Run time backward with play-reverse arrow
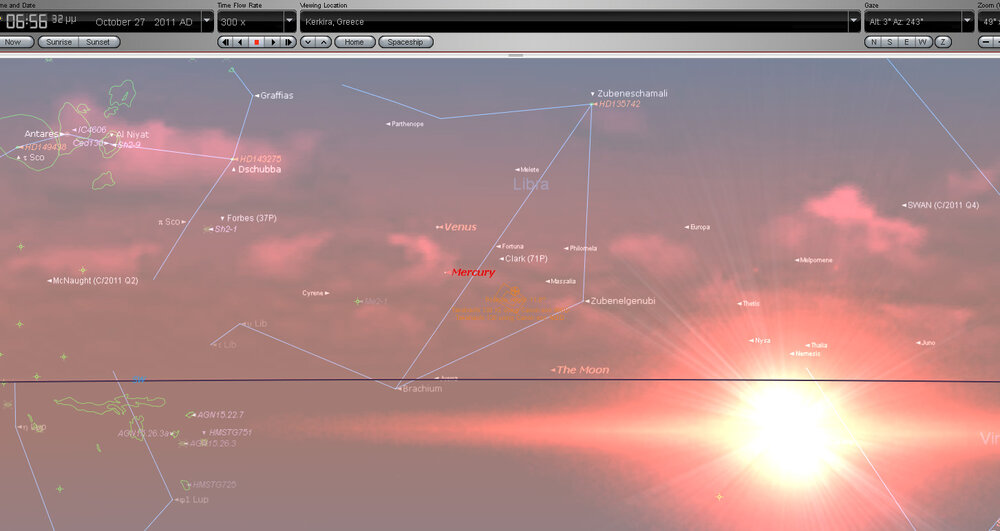 pos(241,42)
